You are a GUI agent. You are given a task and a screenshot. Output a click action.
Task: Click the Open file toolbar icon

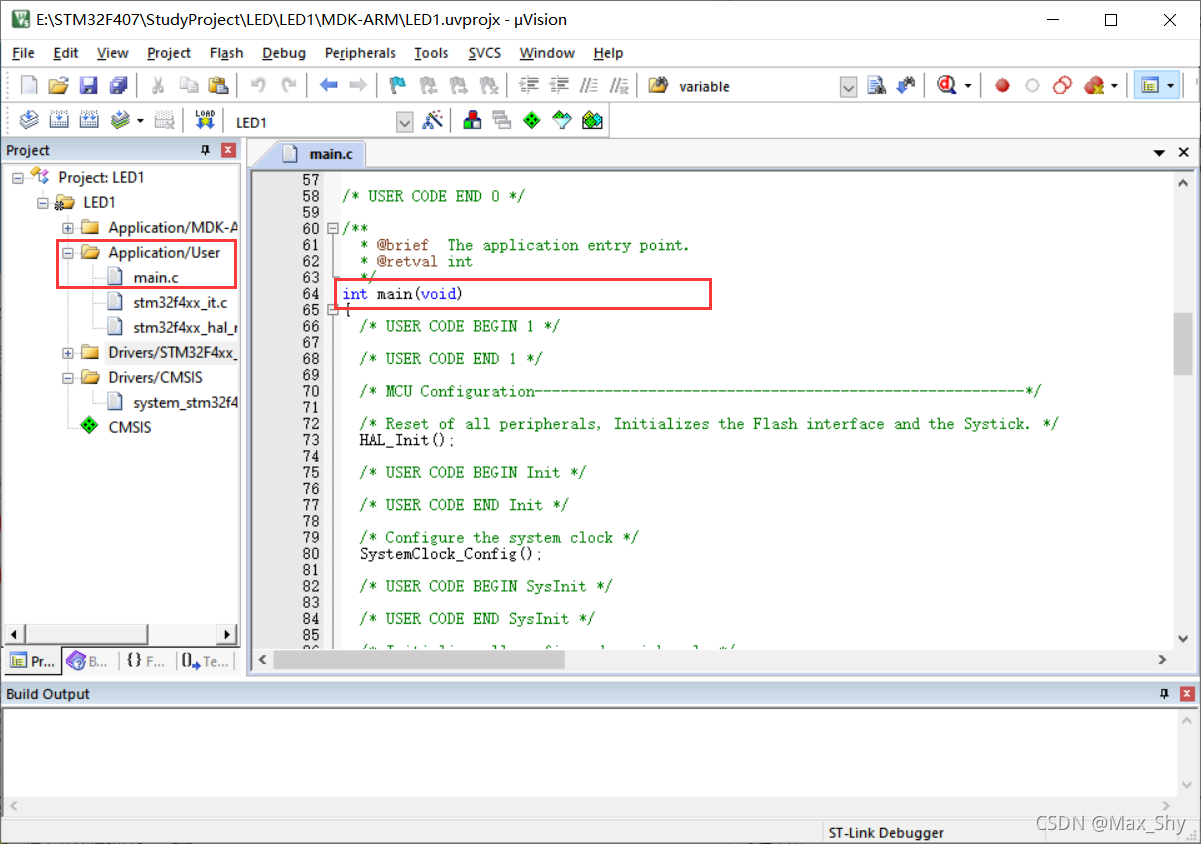coord(59,86)
